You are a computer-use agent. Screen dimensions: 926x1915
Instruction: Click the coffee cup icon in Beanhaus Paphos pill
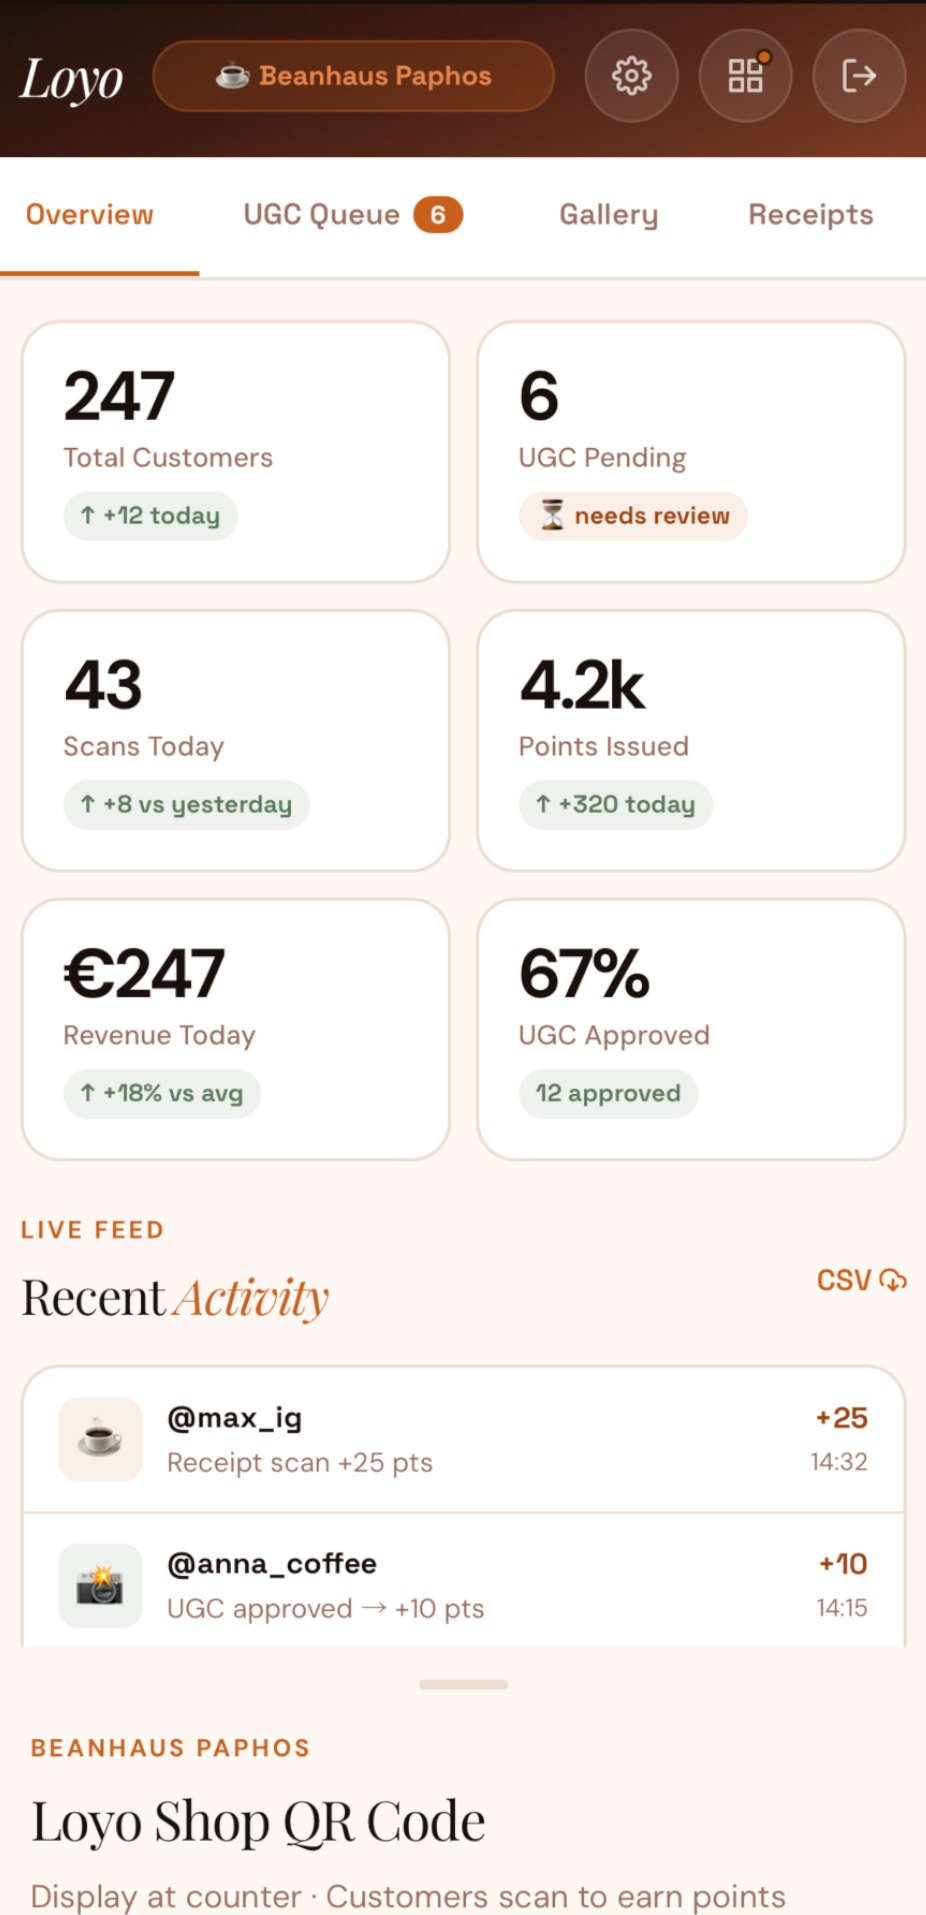231,75
